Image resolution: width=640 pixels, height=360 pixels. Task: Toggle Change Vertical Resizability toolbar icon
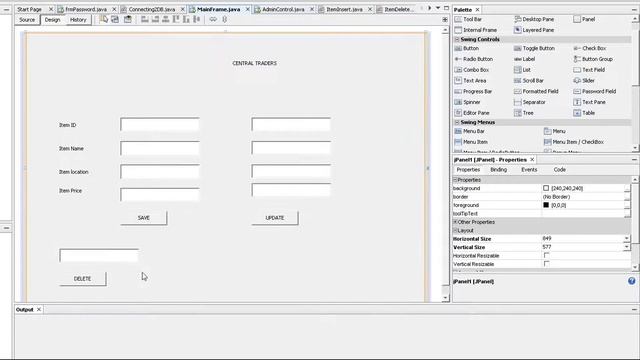click(x=224, y=19)
